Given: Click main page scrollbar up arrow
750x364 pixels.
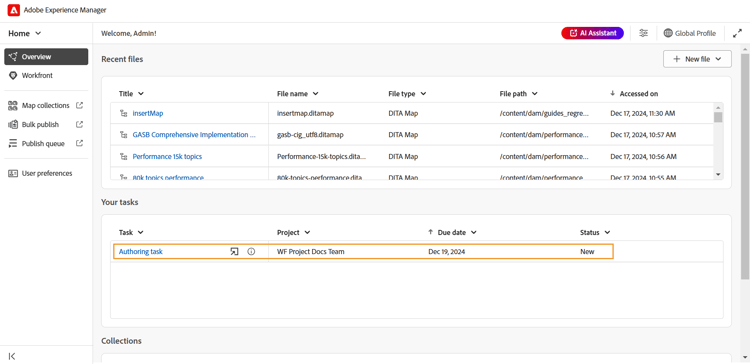Looking at the screenshot, I should [x=745, y=50].
